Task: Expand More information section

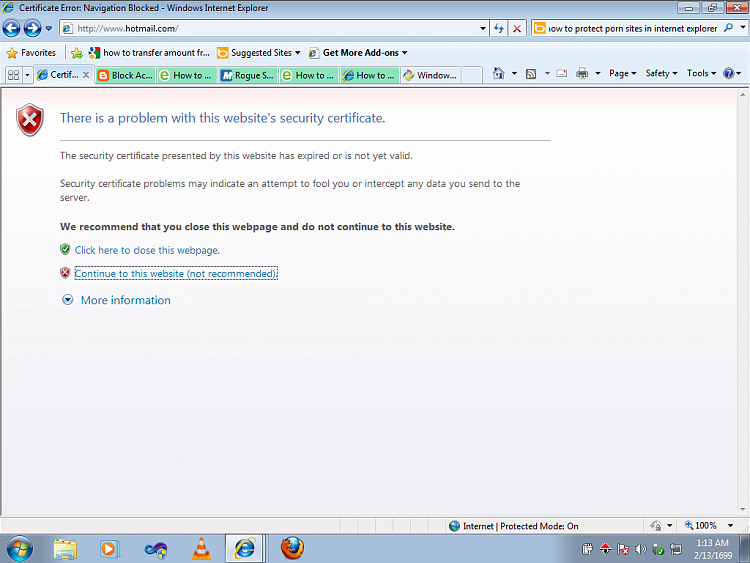Action: point(116,300)
